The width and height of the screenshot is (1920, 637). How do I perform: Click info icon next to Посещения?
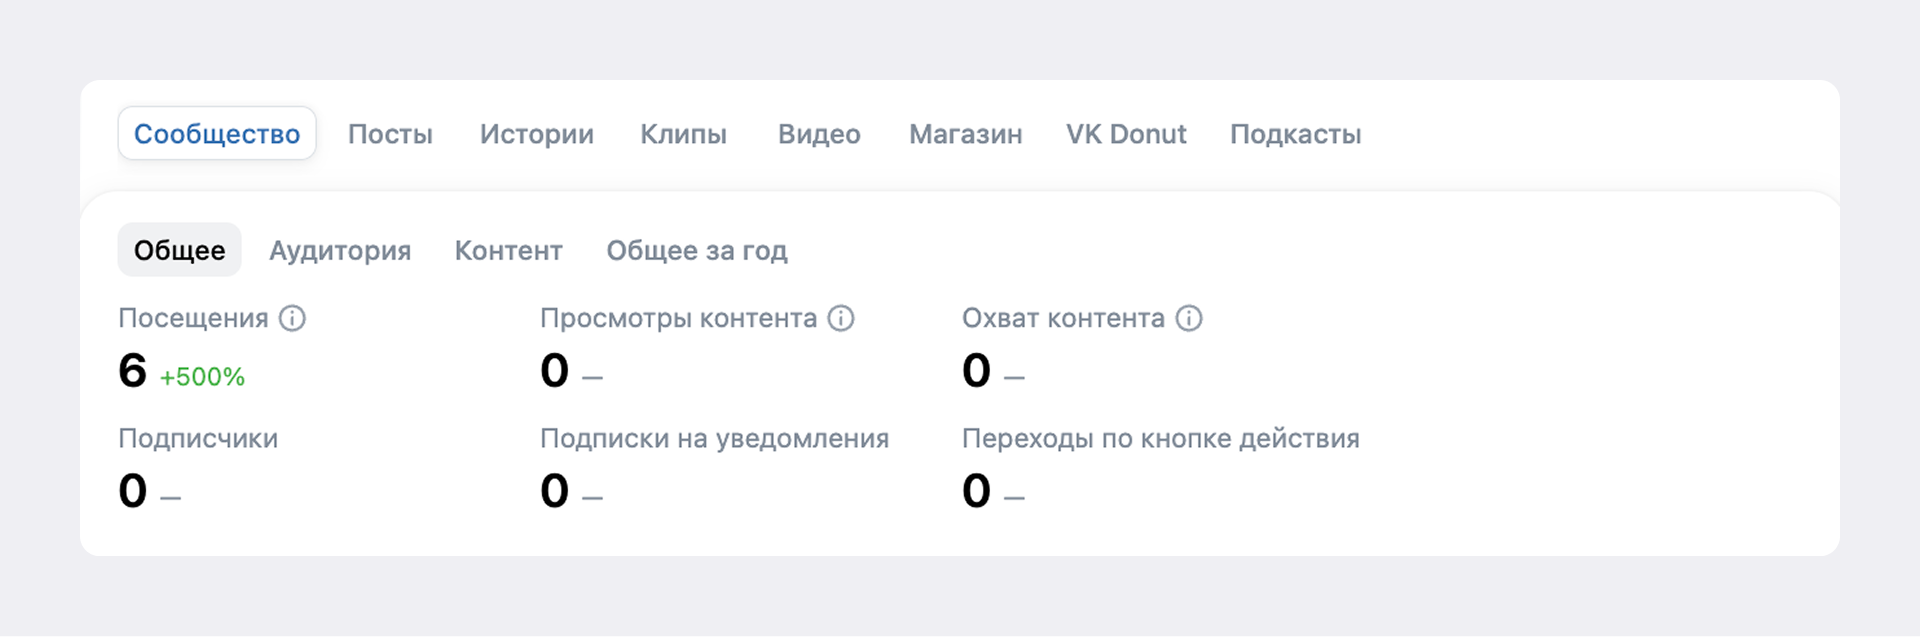(292, 318)
